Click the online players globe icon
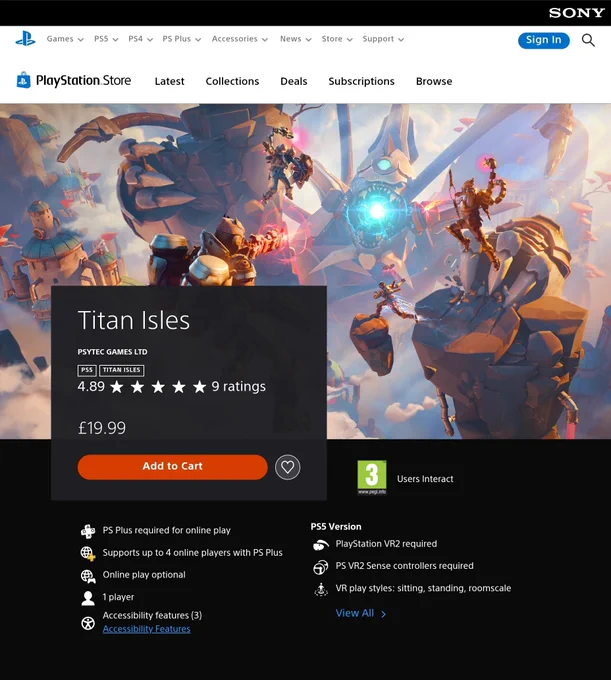 (88, 553)
